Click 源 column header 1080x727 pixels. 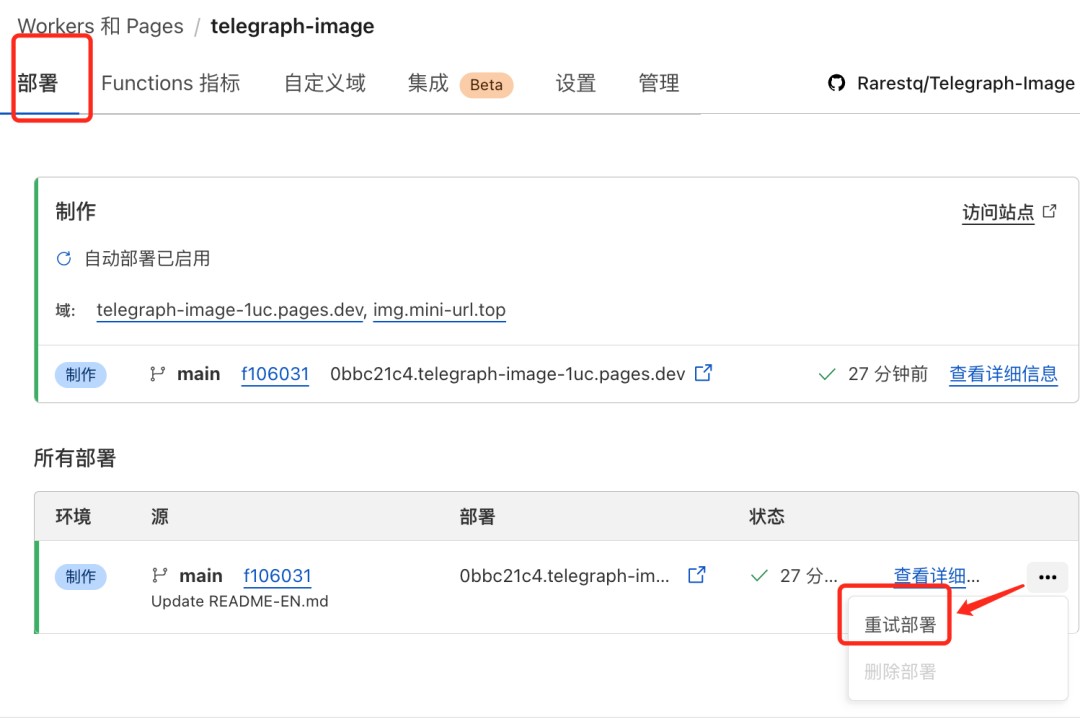pos(160,517)
